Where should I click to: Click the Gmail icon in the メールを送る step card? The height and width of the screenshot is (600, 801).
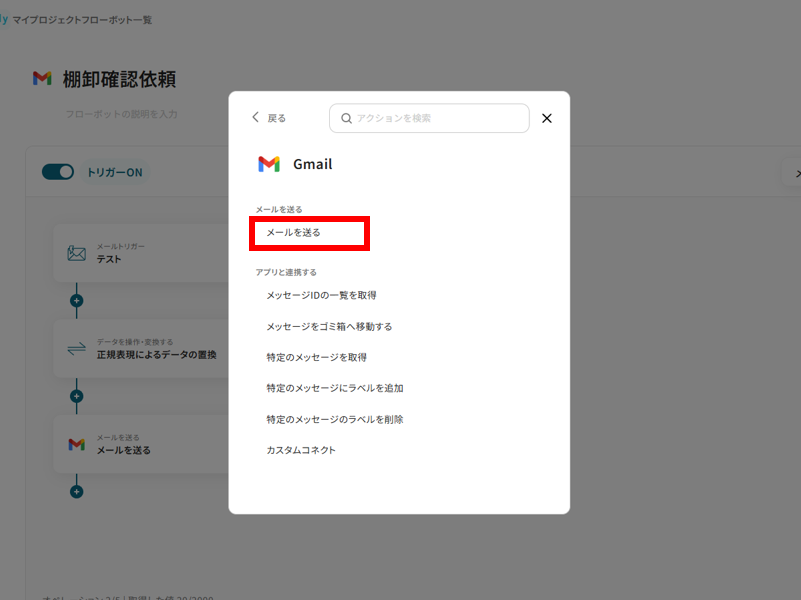tap(77, 444)
